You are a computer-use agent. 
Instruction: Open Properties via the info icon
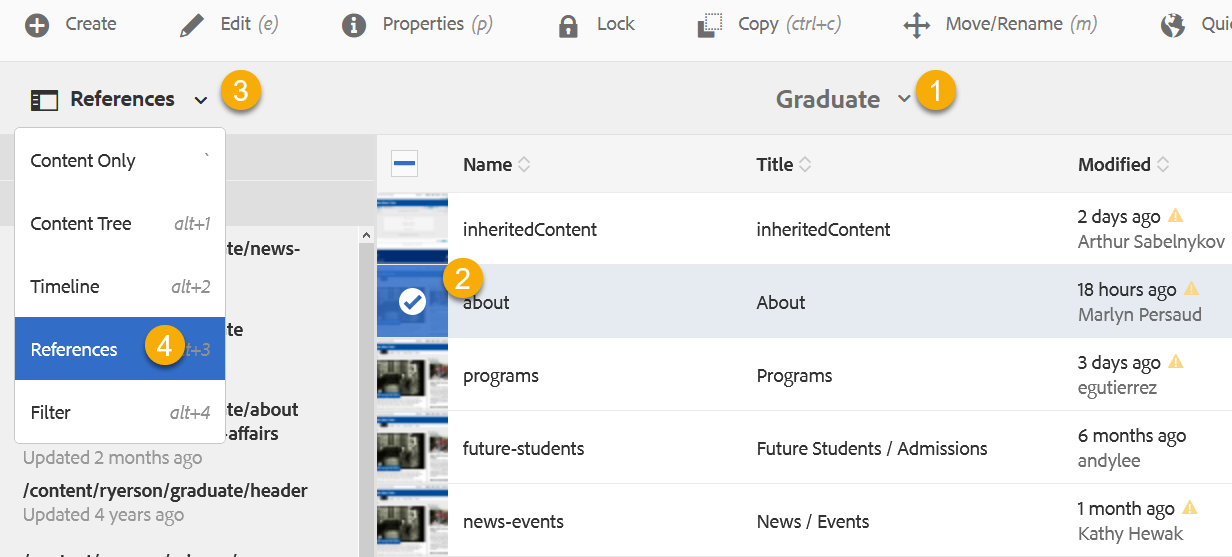(x=354, y=25)
